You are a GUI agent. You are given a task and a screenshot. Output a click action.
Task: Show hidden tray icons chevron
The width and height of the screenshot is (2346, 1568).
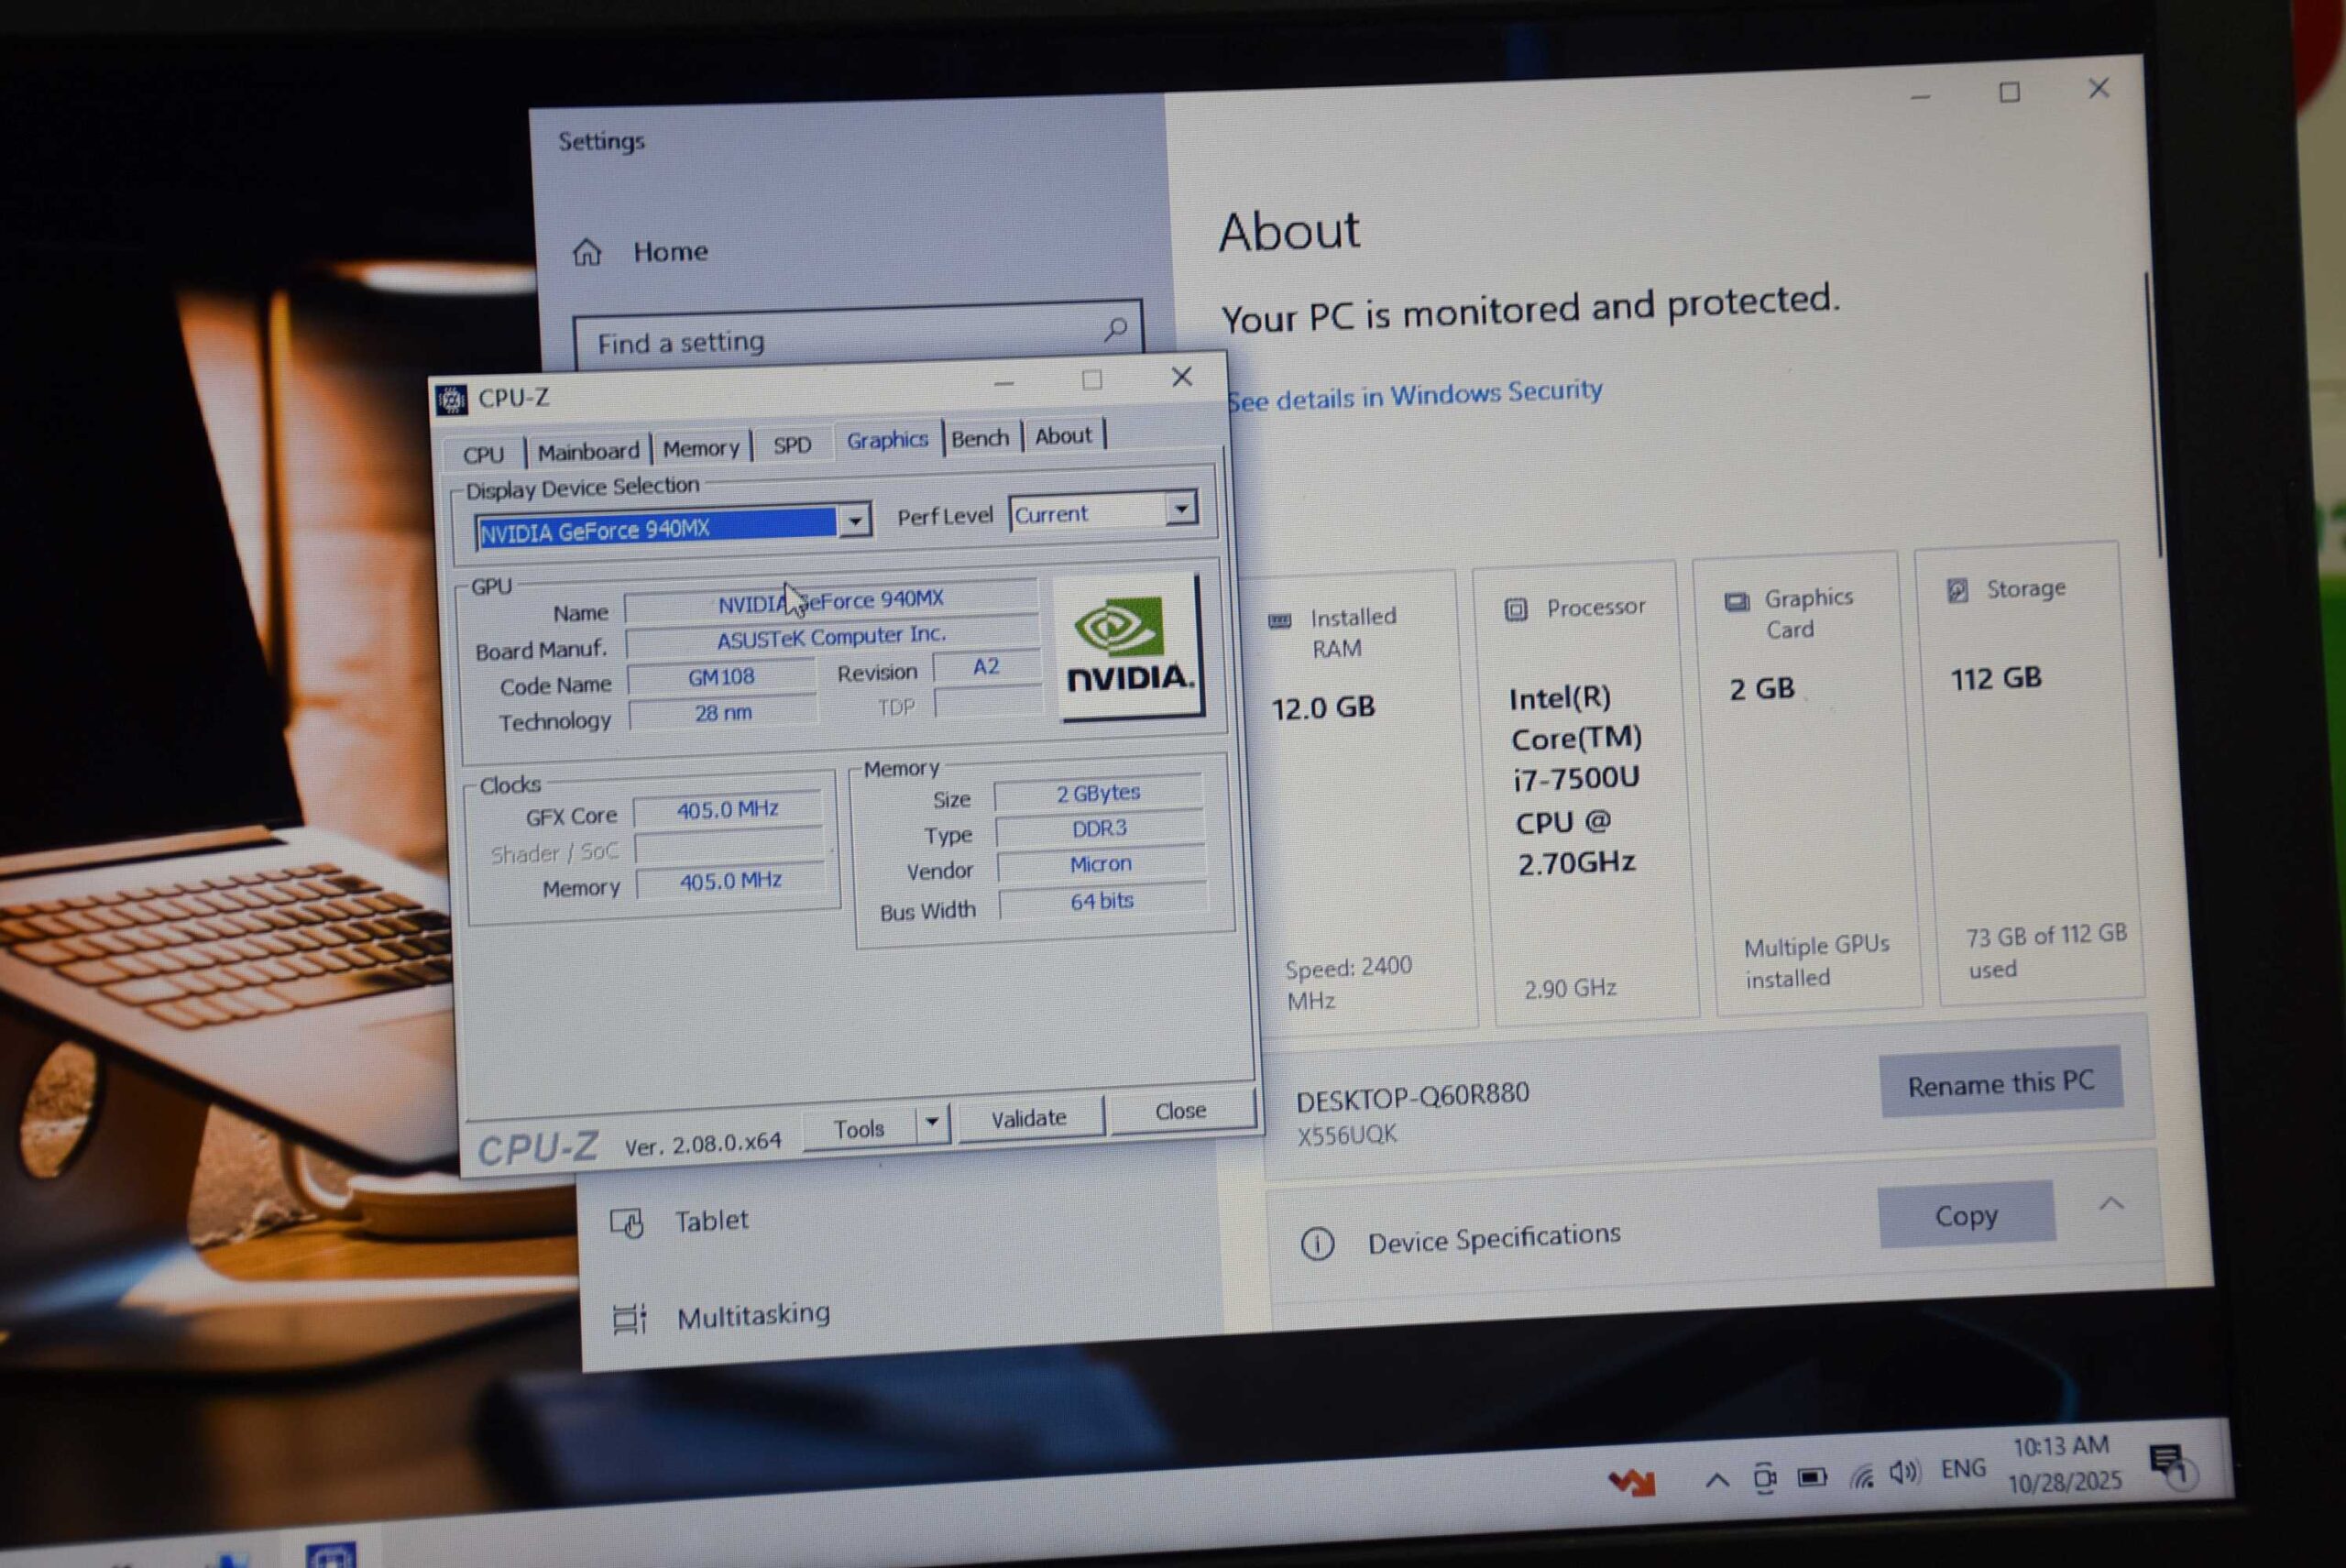[x=1717, y=1480]
